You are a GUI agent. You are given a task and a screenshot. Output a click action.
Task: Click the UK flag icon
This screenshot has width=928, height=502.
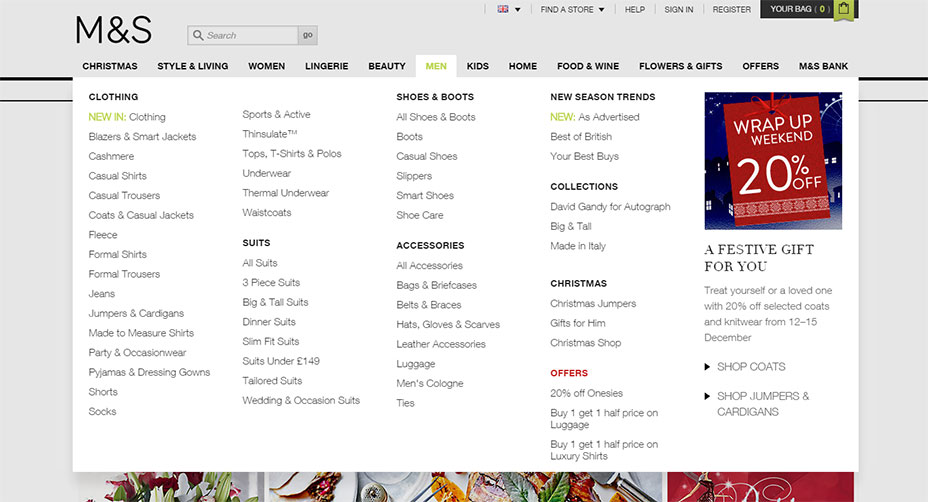503,9
